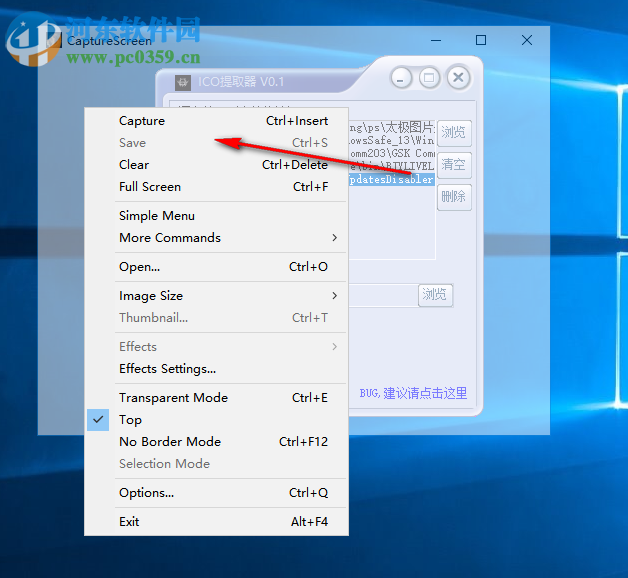Choose Open... from the context menu
This screenshot has height=578, width=628.
pyautogui.click(x=216, y=267)
